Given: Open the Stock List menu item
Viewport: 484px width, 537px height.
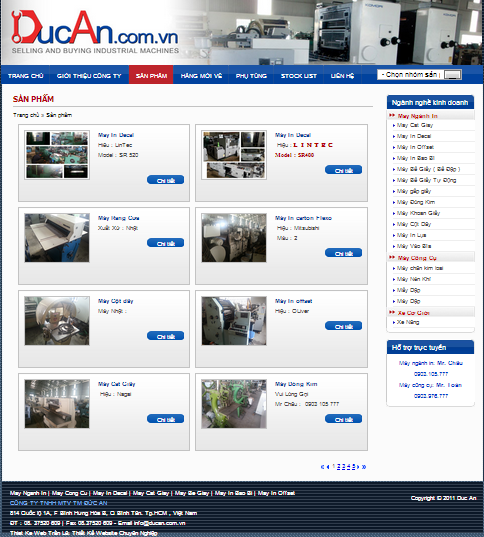Looking at the screenshot, I should [298, 75].
